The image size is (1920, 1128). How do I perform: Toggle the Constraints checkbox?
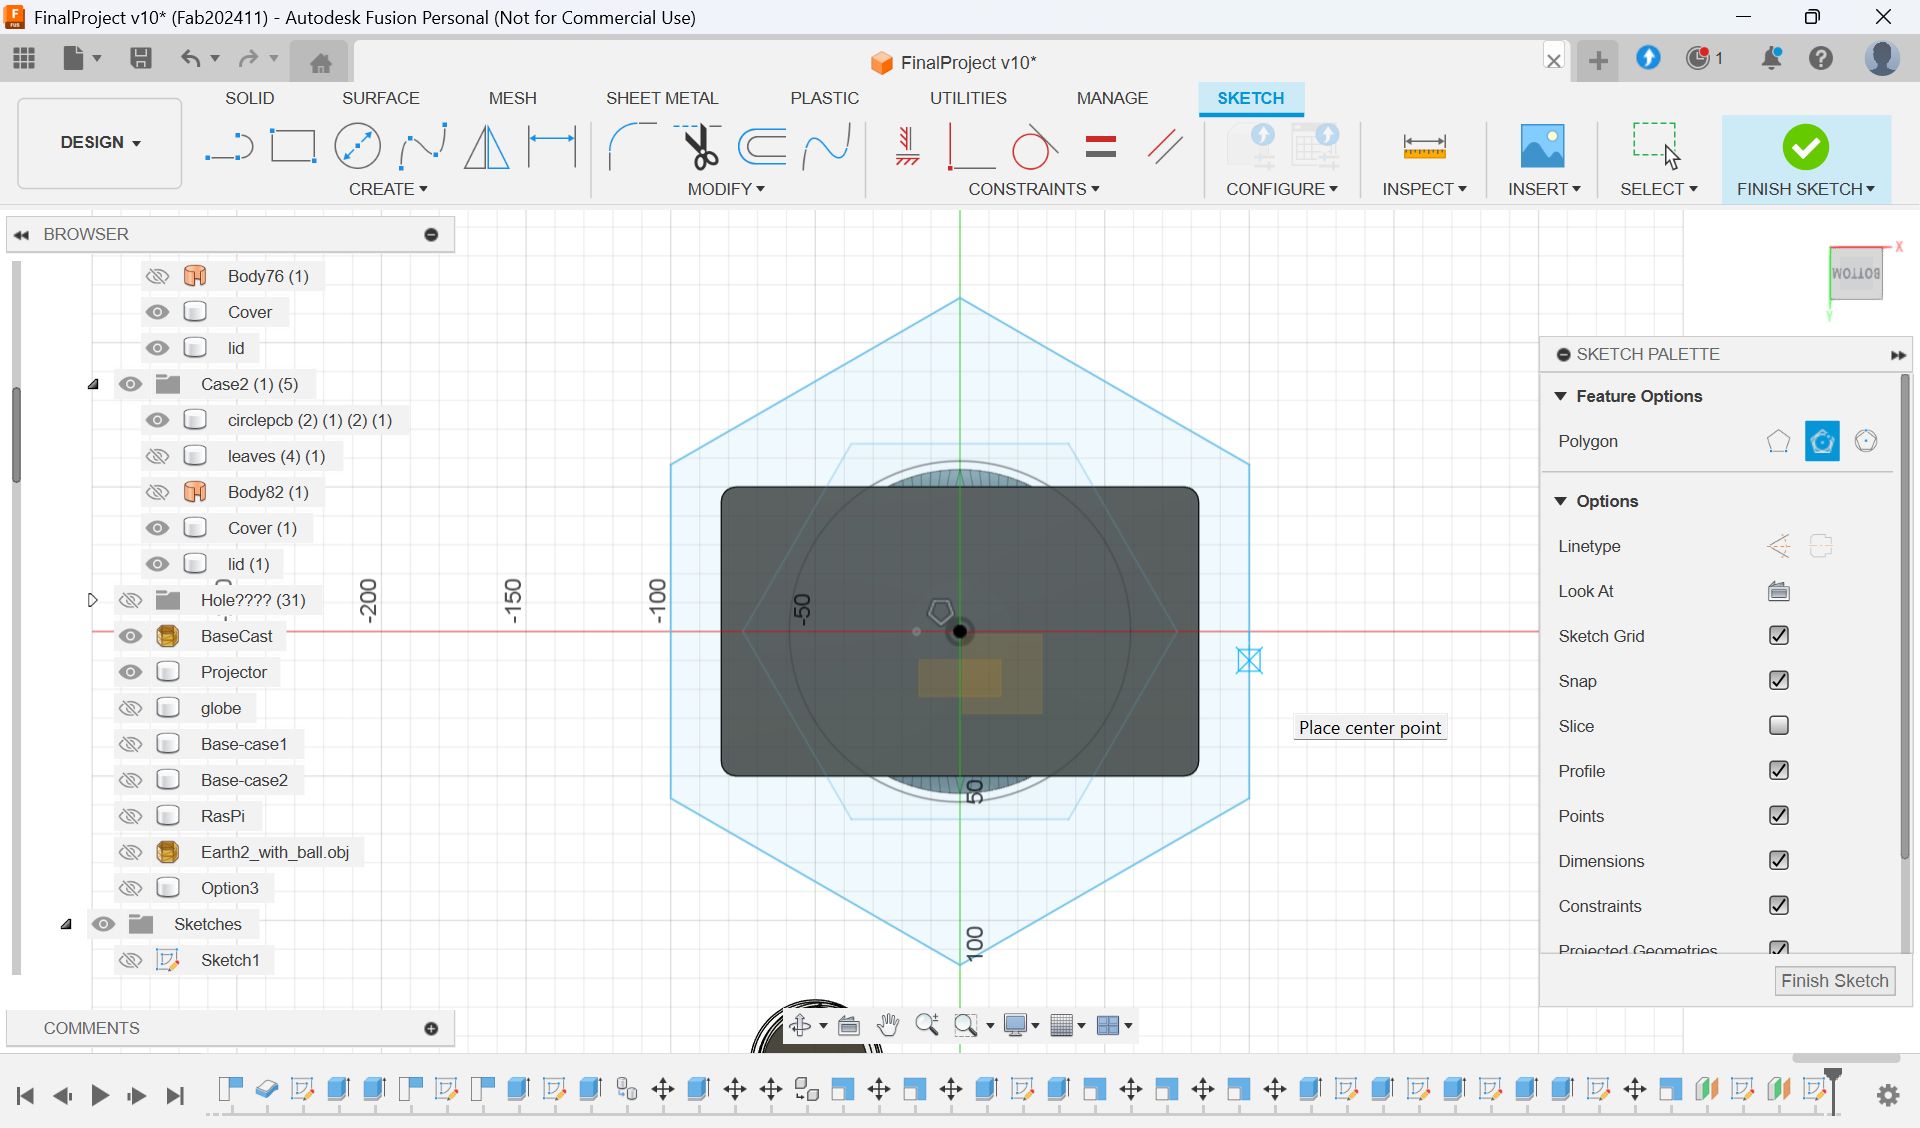pyautogui.click(x=1778, y=906)
